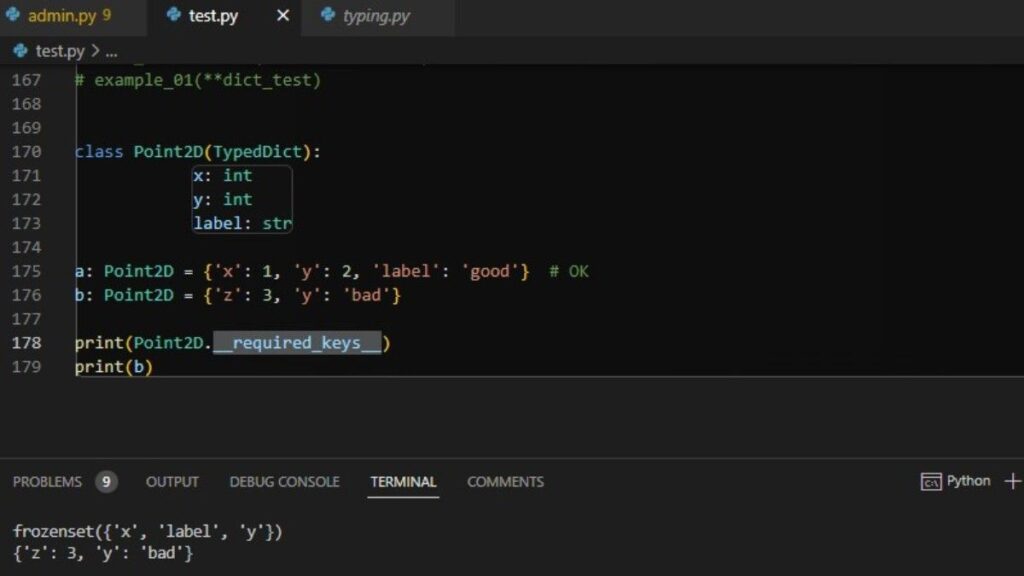Click test.py in the breadcrumb bar
1024x576 pixels.
click(59, 51)
